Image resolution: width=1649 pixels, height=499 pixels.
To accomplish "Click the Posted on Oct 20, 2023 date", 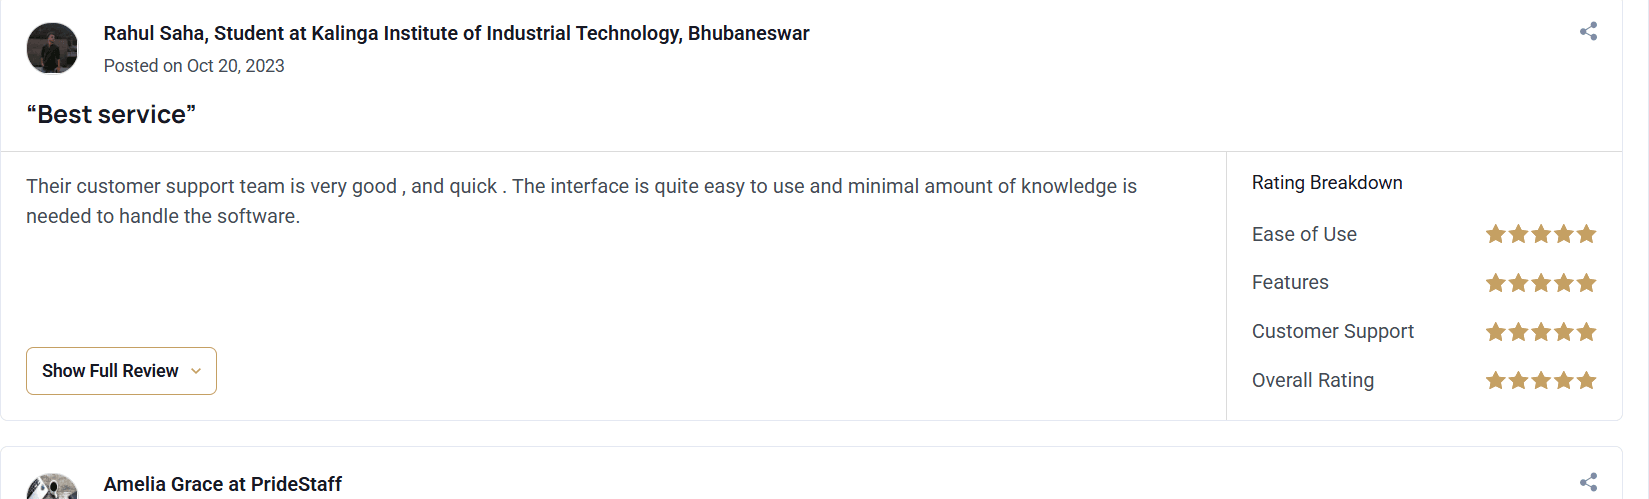I will coord(194,66).
